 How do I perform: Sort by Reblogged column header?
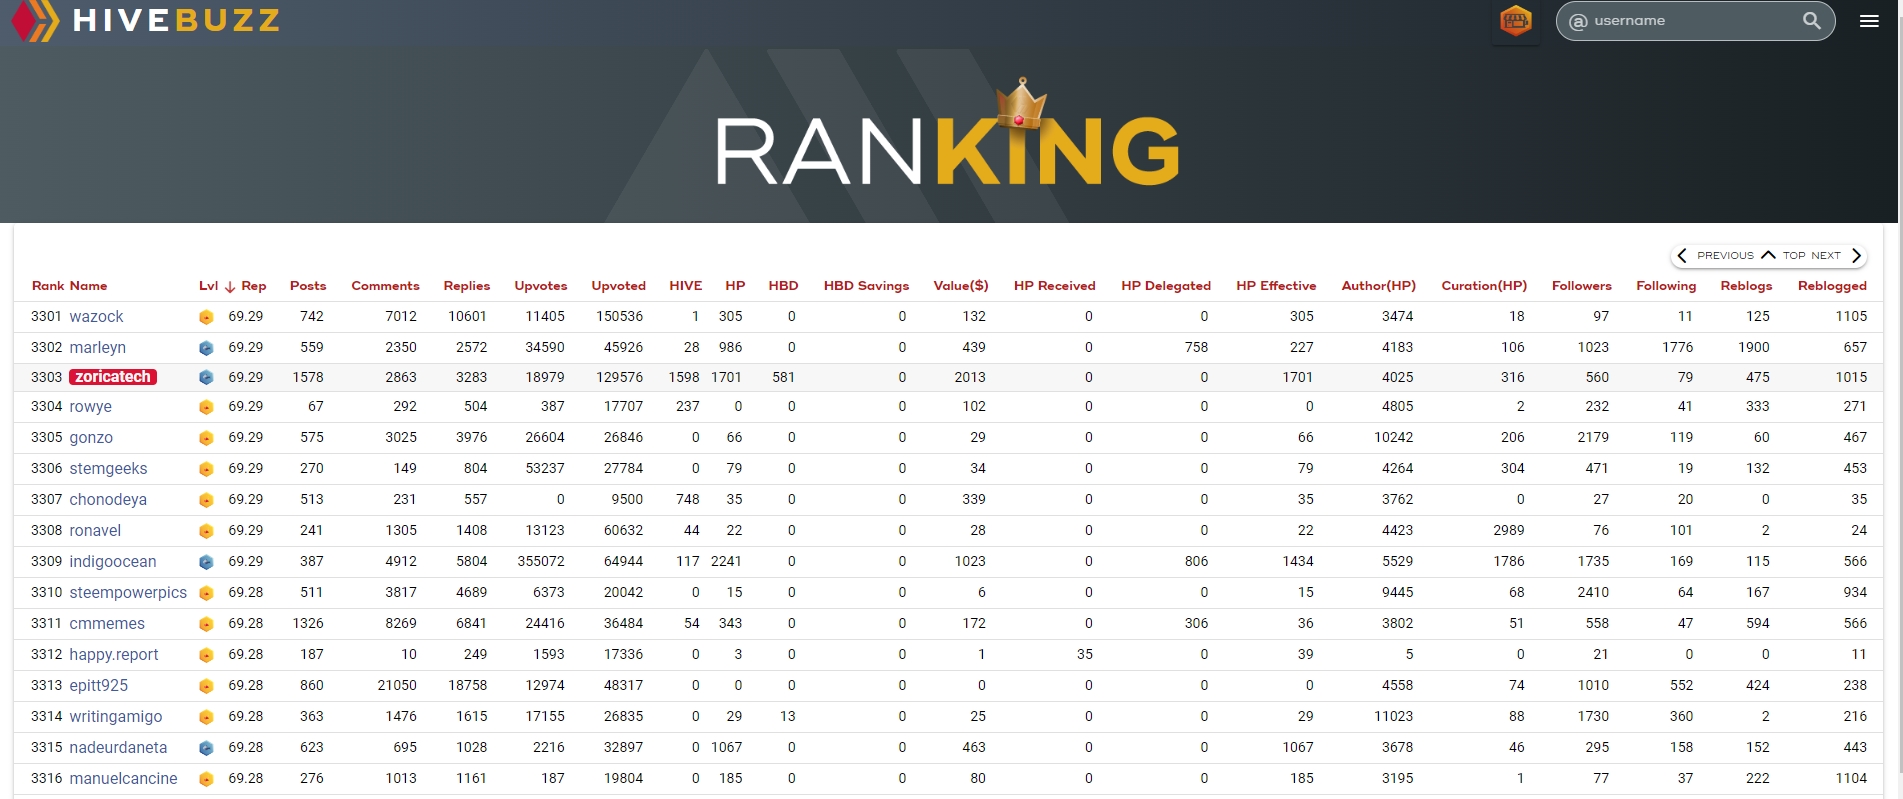[x=1832, y=286]
